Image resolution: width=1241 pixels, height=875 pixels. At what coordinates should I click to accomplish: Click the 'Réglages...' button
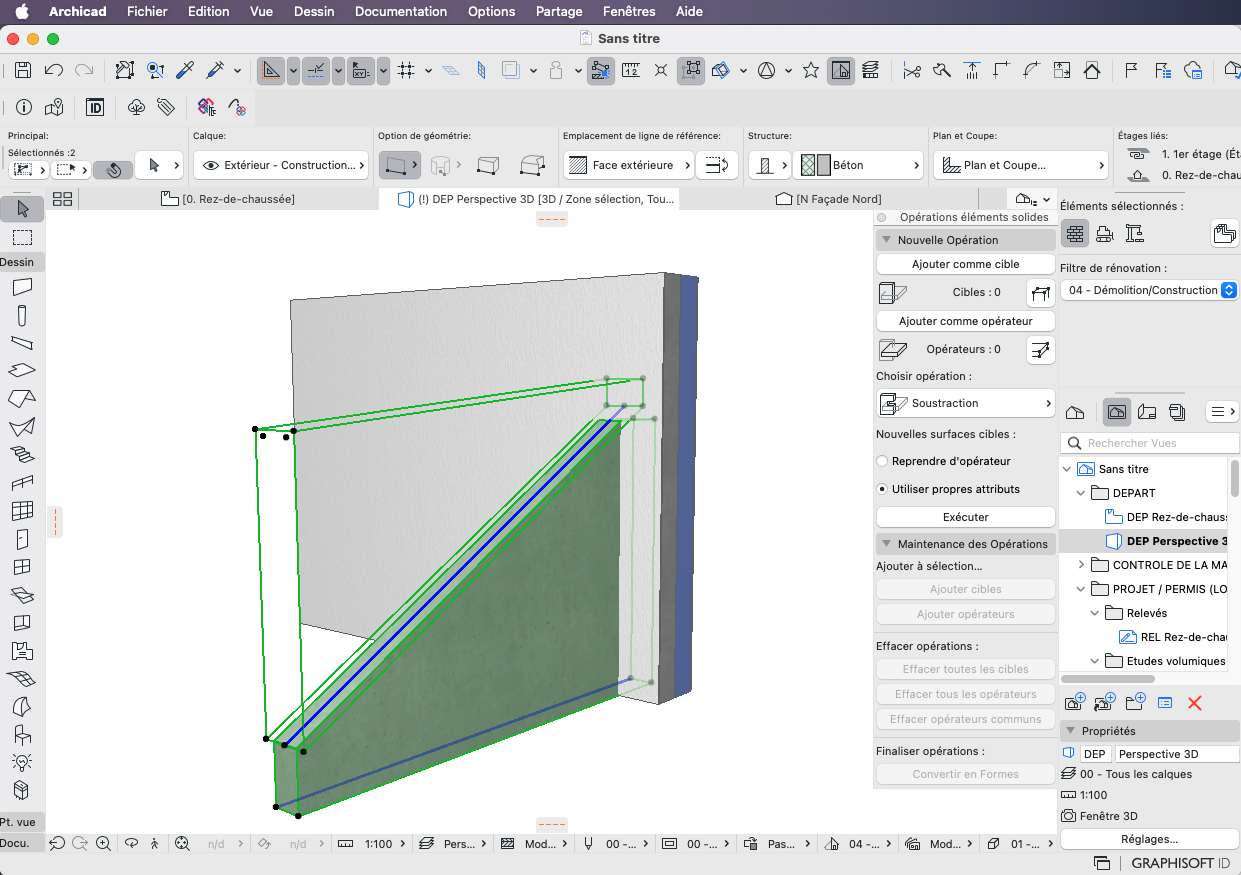point(1149,840)
